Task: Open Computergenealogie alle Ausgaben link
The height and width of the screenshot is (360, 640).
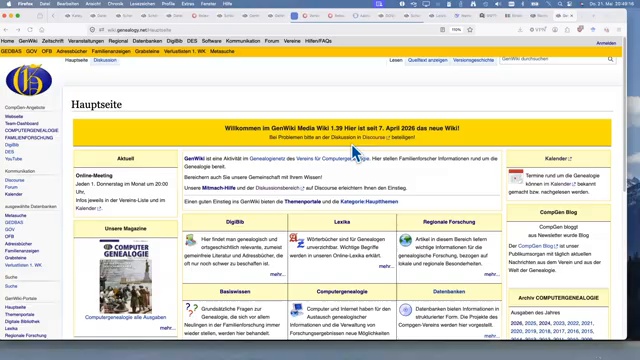Action: [x=125, y=317]
